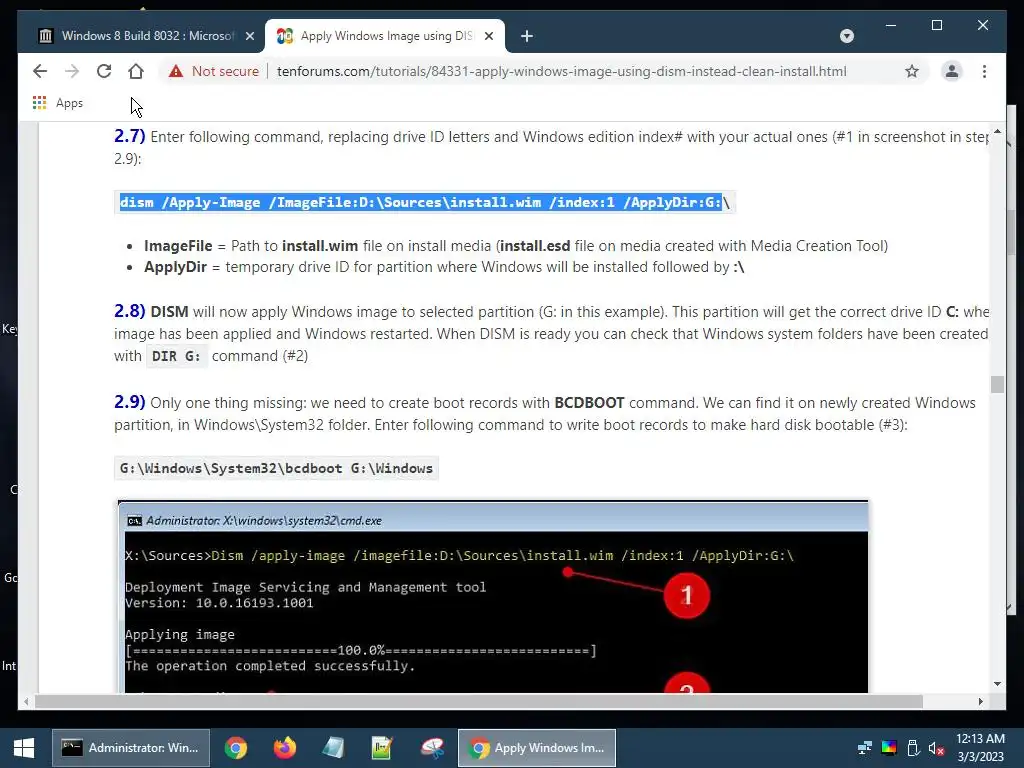Launch Firefox from the taskbar
This screenshot has width=1024, height=768.
click(285, 748)
